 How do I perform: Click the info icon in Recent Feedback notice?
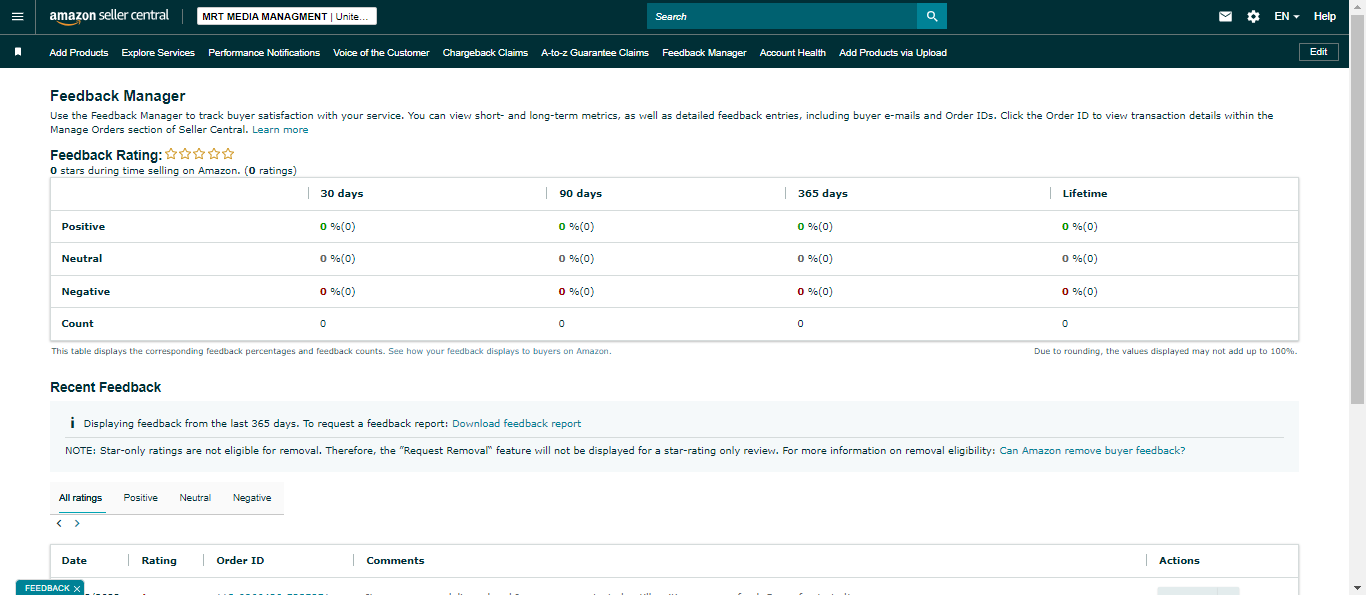(72, 424)
